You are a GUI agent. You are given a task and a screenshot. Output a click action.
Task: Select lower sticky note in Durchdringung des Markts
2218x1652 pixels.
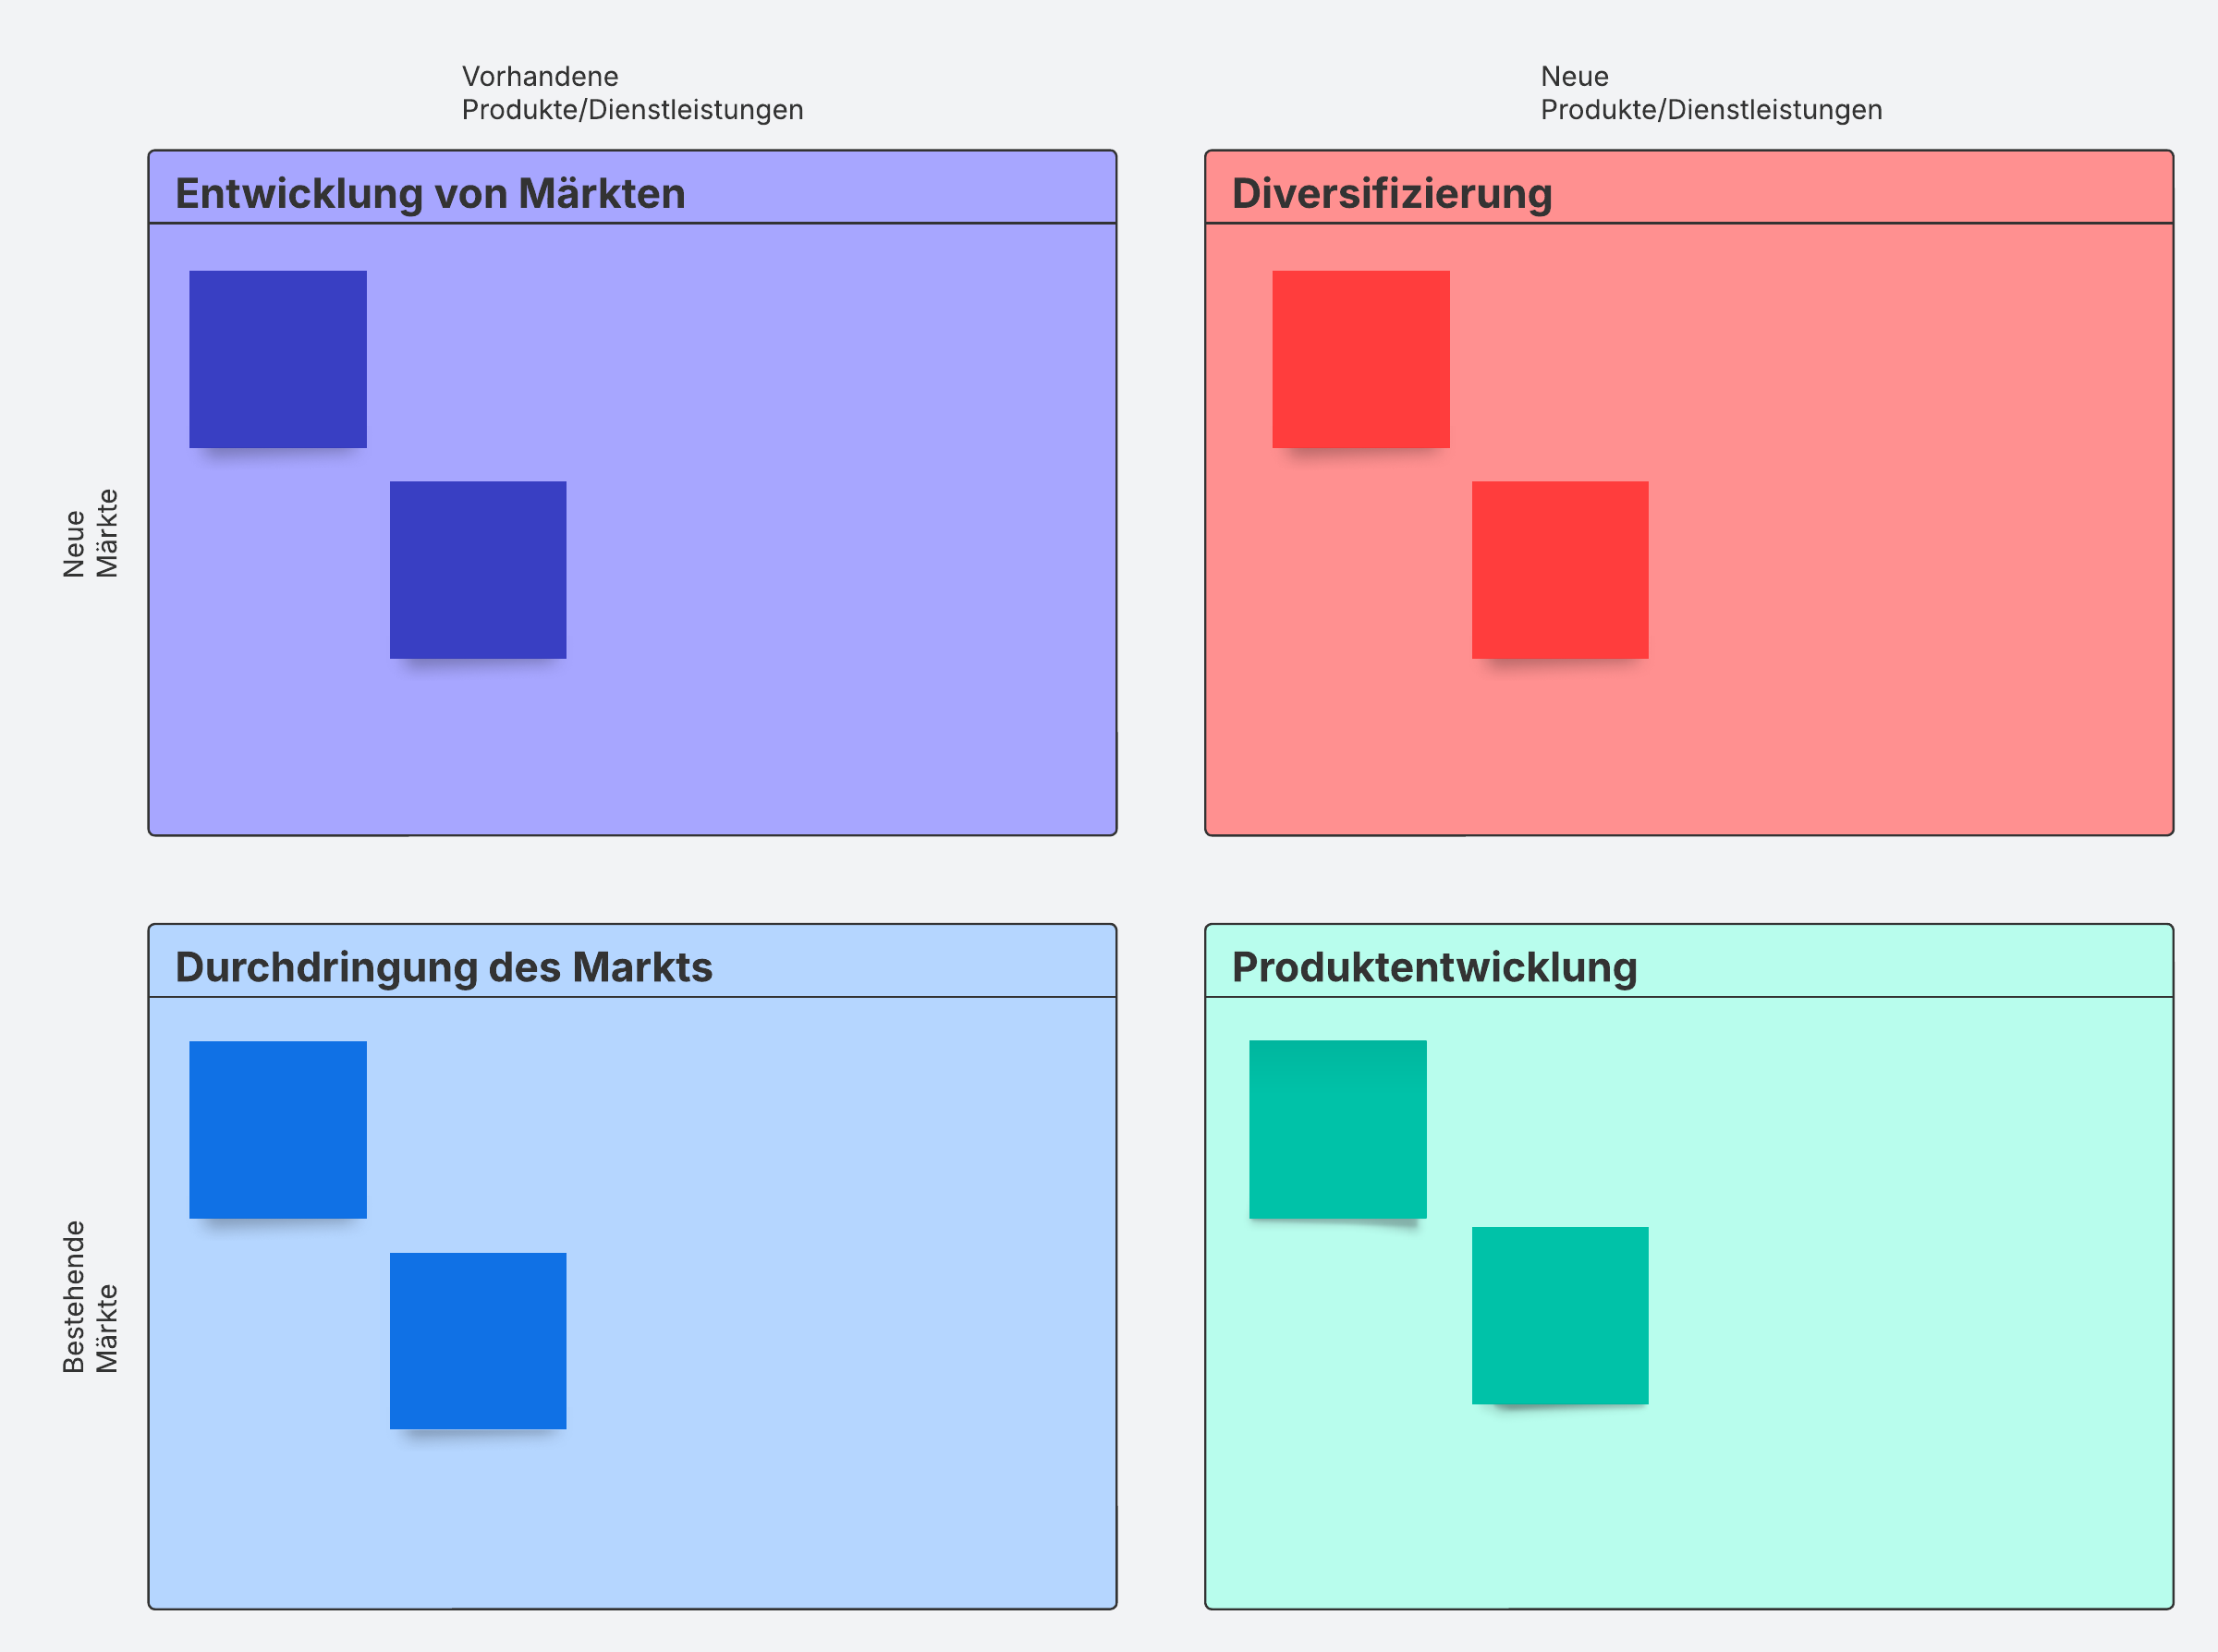pyautogui.click(x=478, y=1340)
